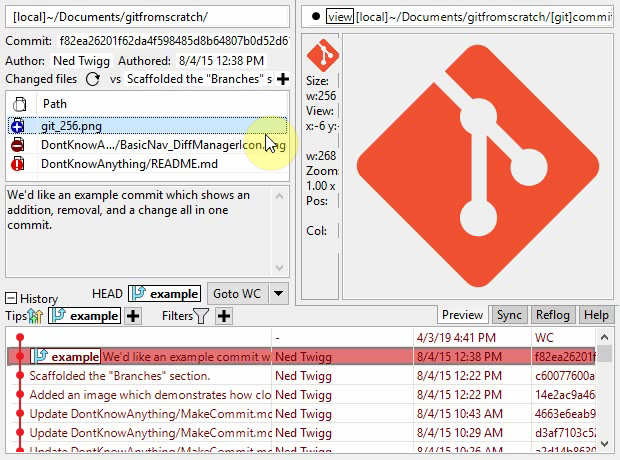Image resolution: width=620 pixels, height=460 pixels.
Task: Click the refresh icon beside Changed files
Action: click(x=93, y=79)
